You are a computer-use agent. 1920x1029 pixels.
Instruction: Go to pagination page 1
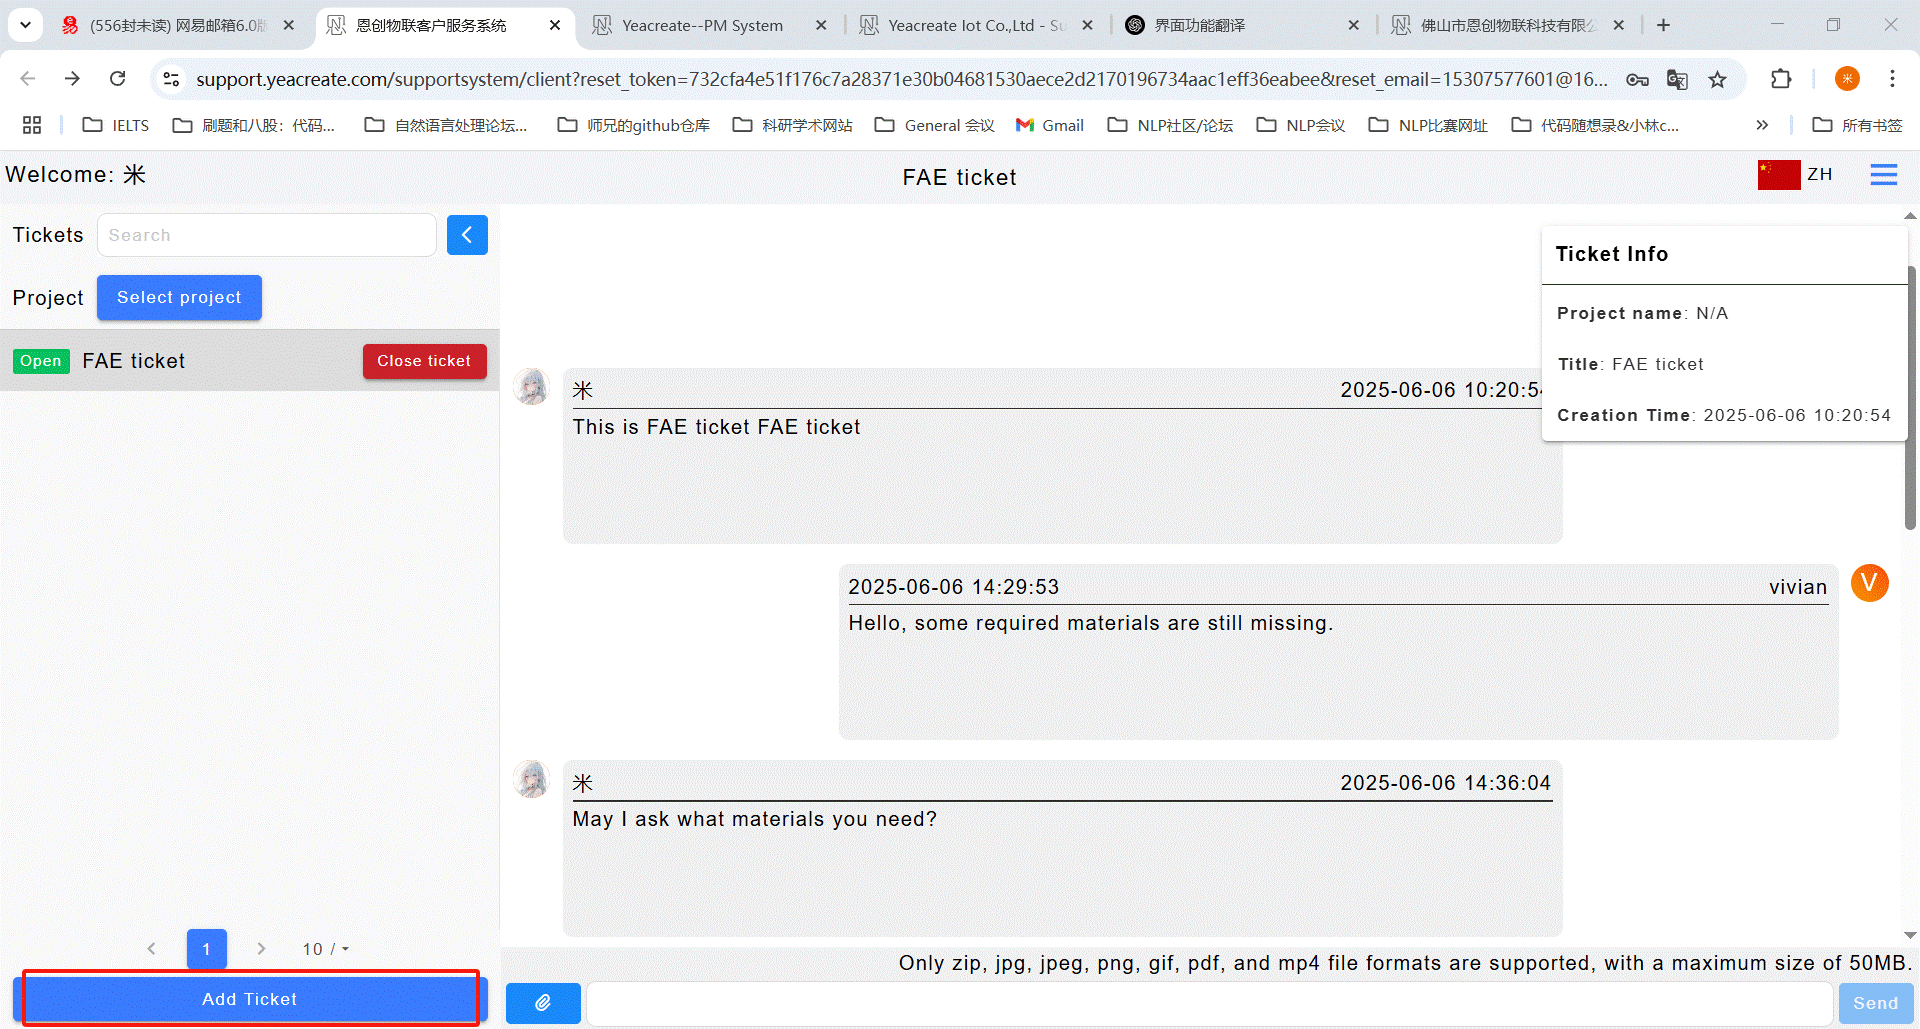click(206, 949)
